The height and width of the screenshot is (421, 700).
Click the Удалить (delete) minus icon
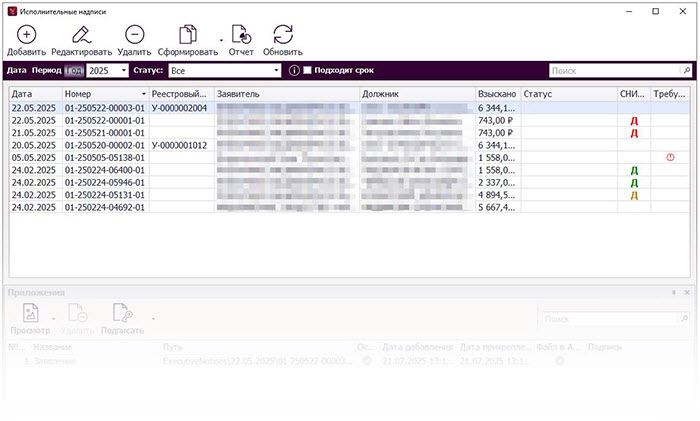pyautogui.click(x=134, y=36)
